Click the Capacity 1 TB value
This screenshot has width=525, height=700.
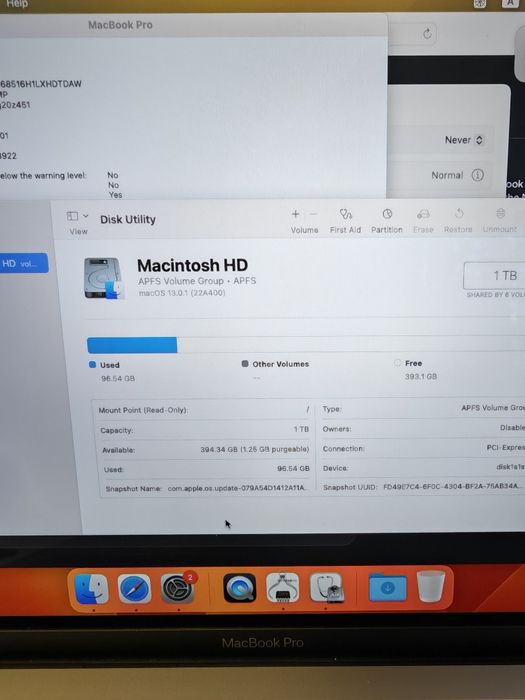tap(301, 429)
